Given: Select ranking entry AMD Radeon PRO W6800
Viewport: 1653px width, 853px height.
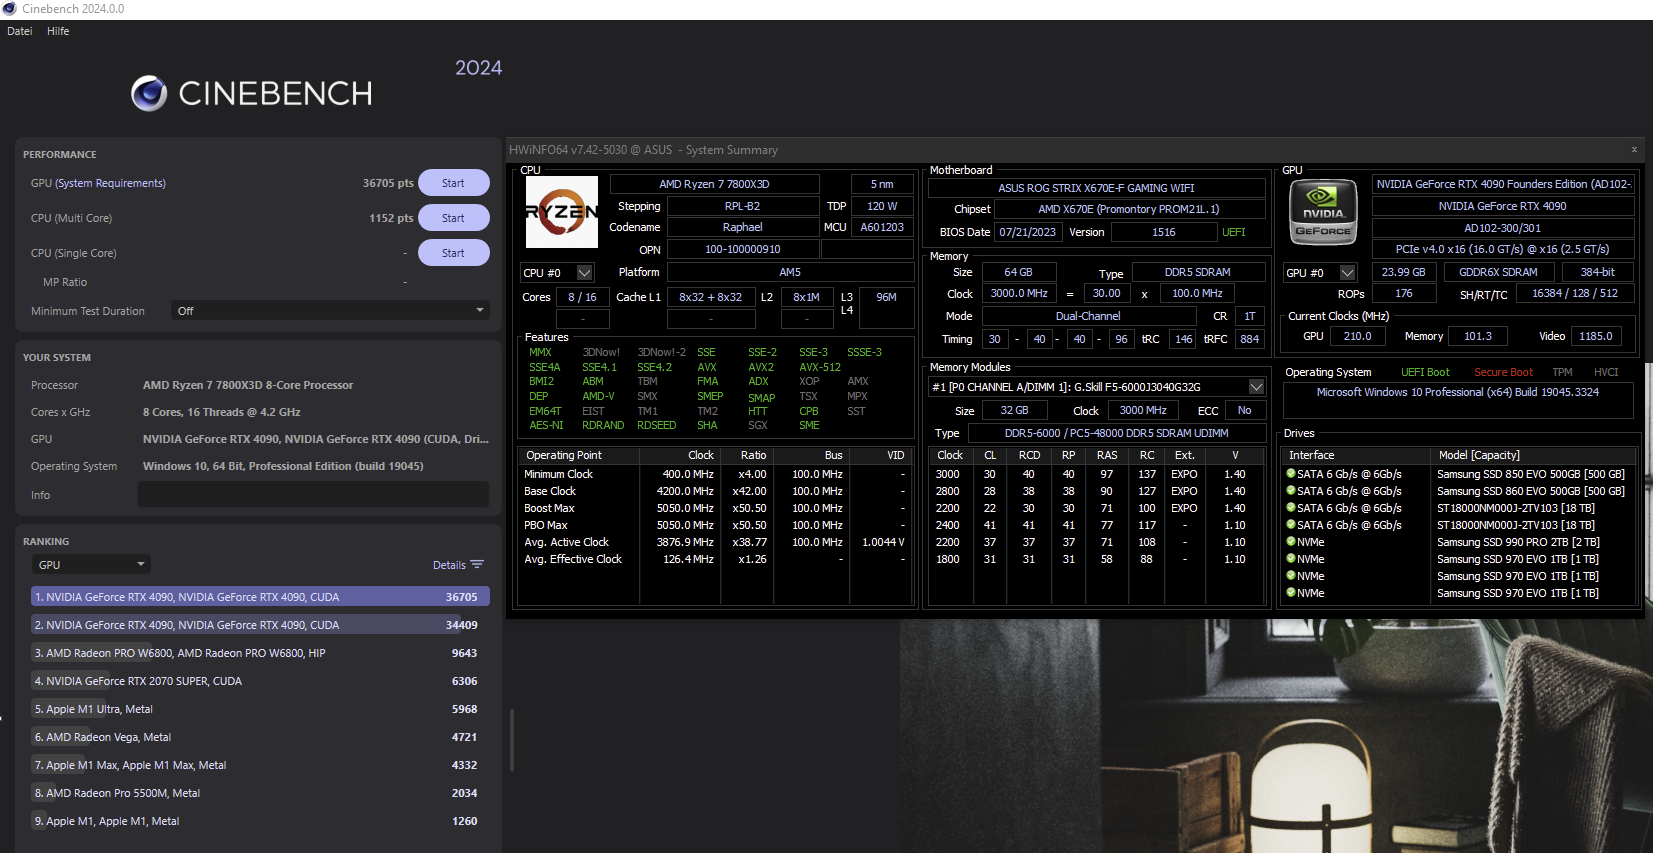Looking at the screenshot, I should (260, 653).
